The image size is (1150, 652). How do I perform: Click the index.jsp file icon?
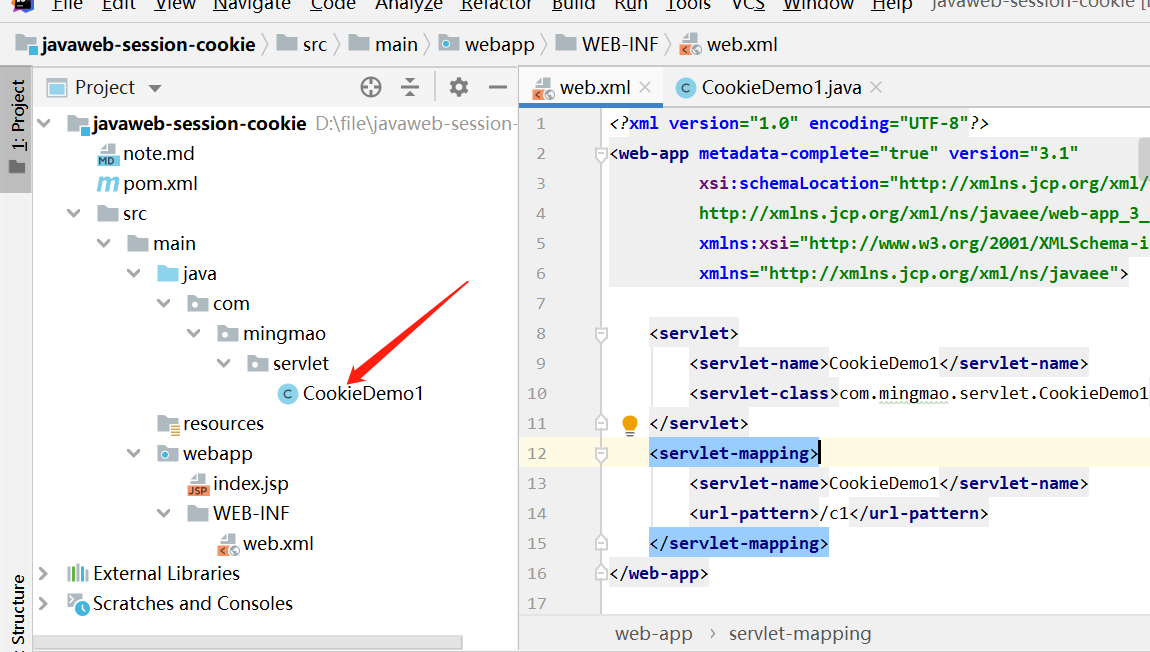point(198,484)
